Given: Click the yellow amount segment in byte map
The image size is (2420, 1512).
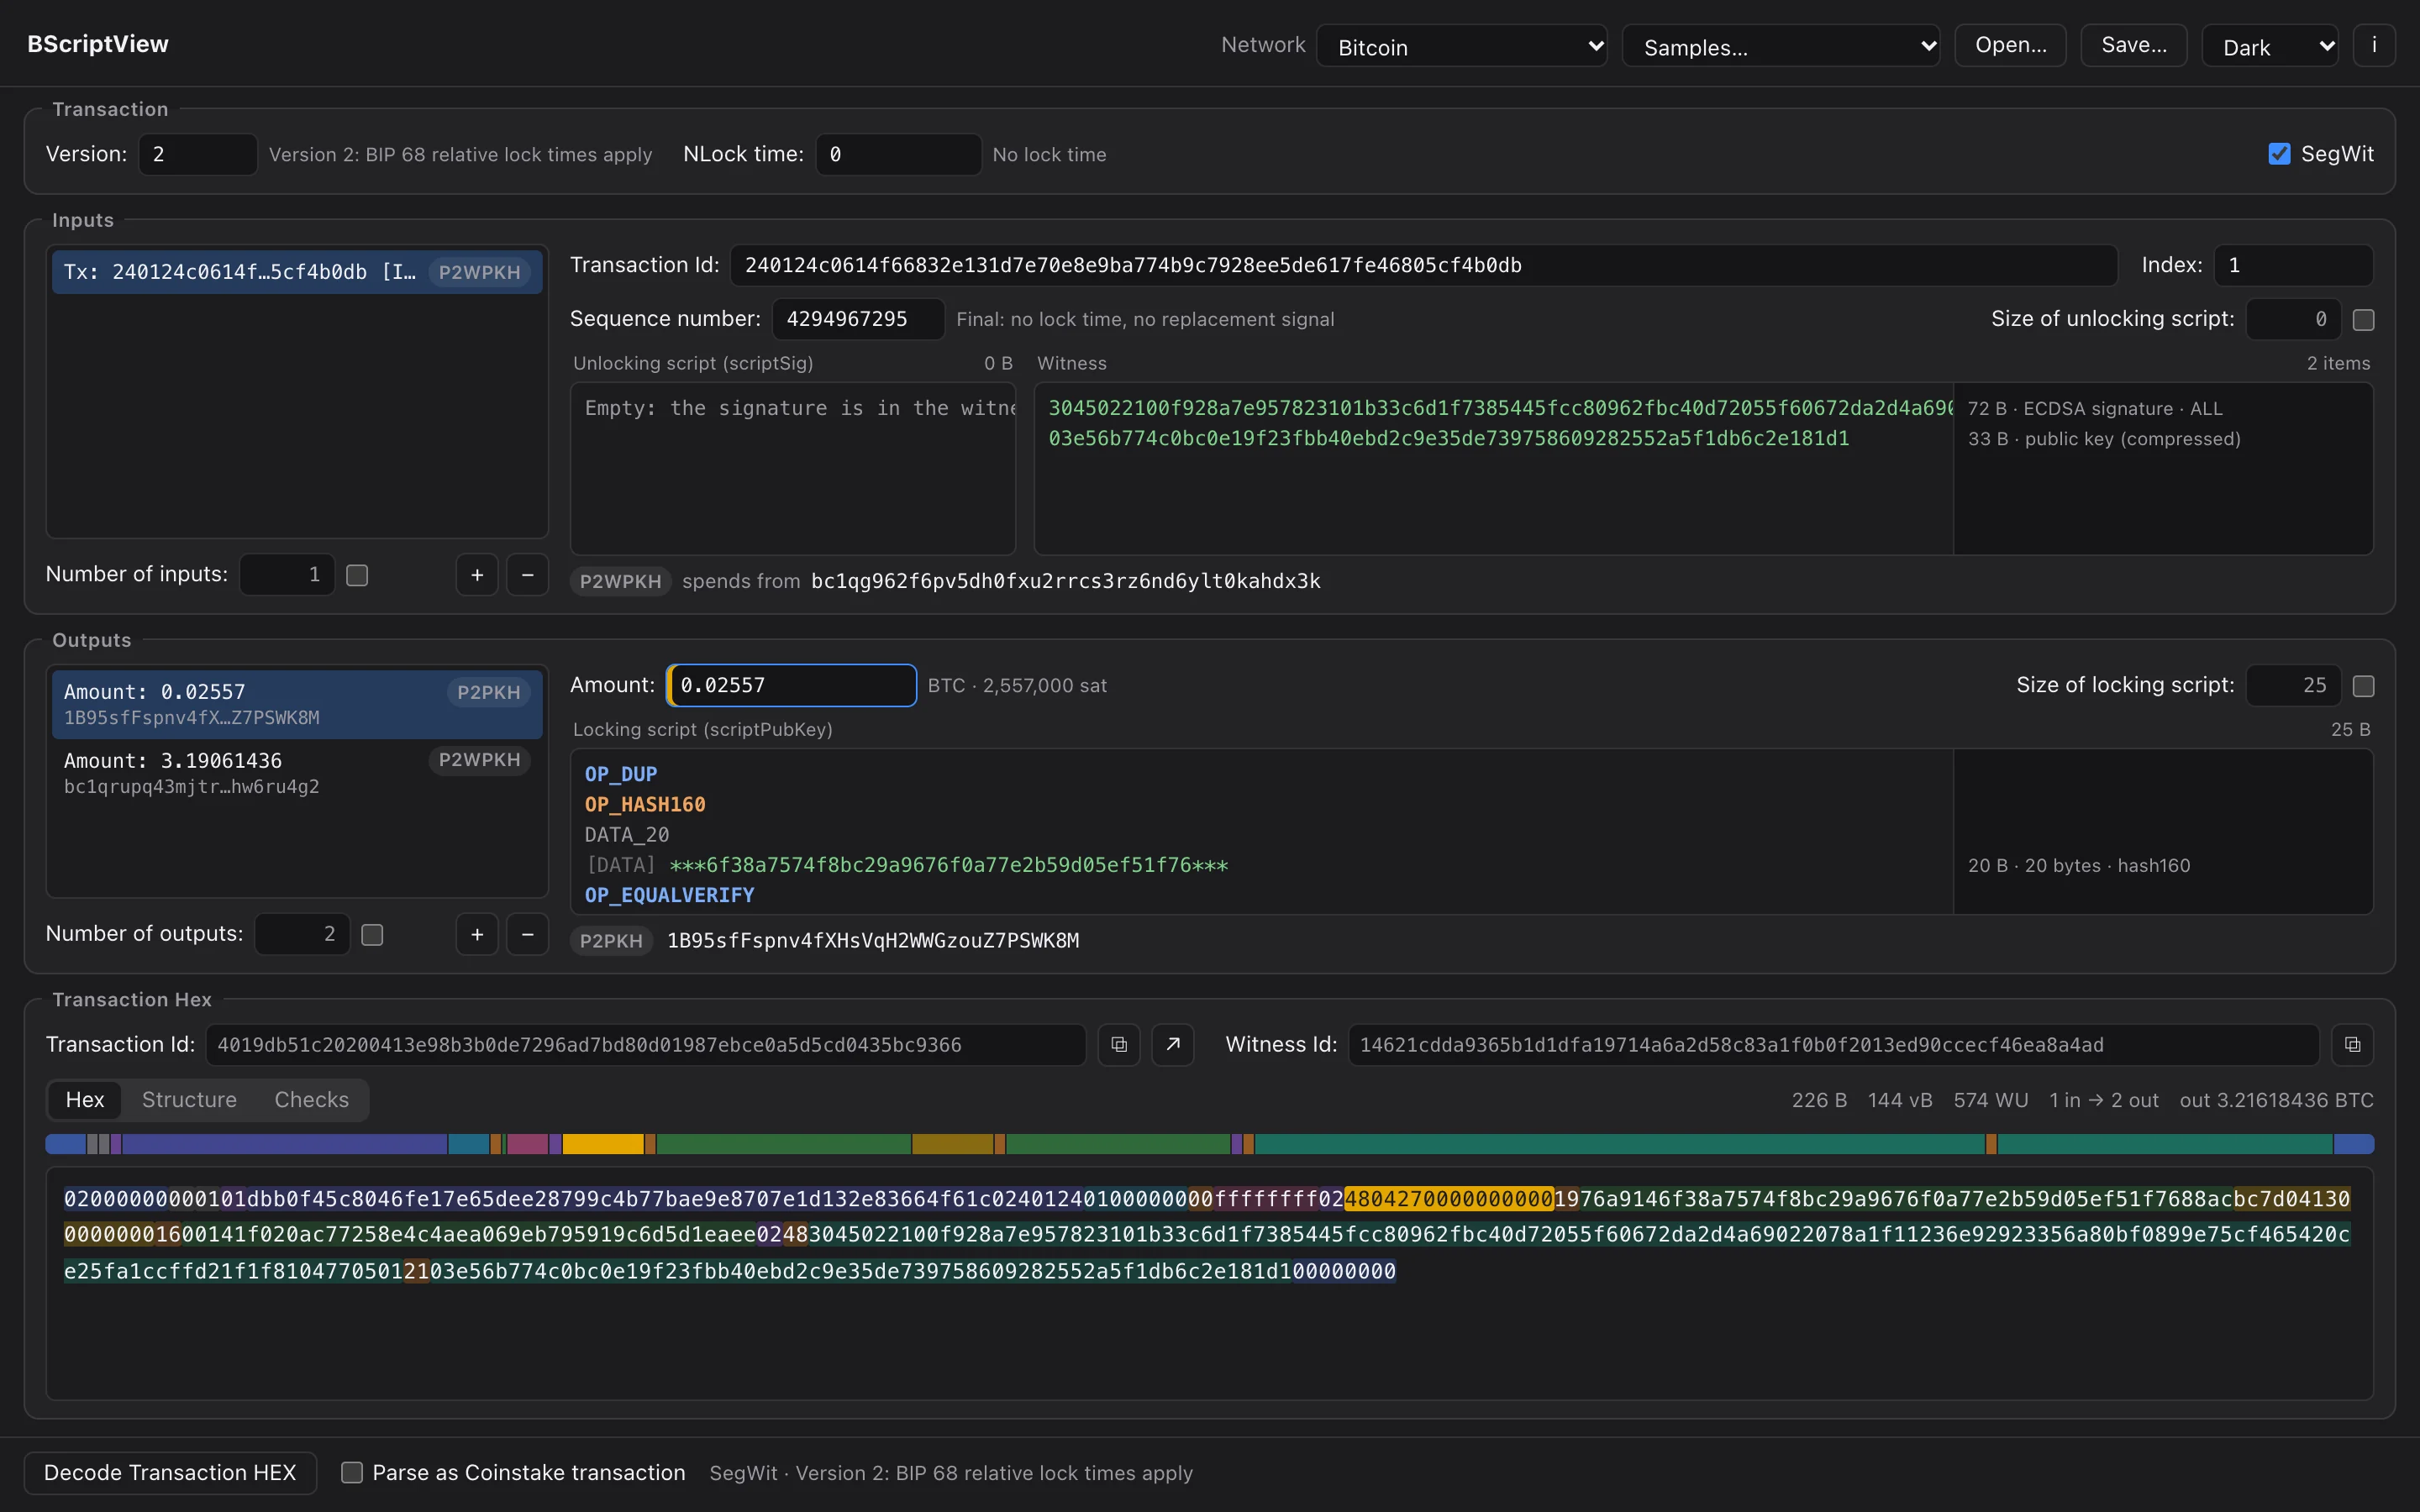Looking at the screenshot, I should point(603,1144).
